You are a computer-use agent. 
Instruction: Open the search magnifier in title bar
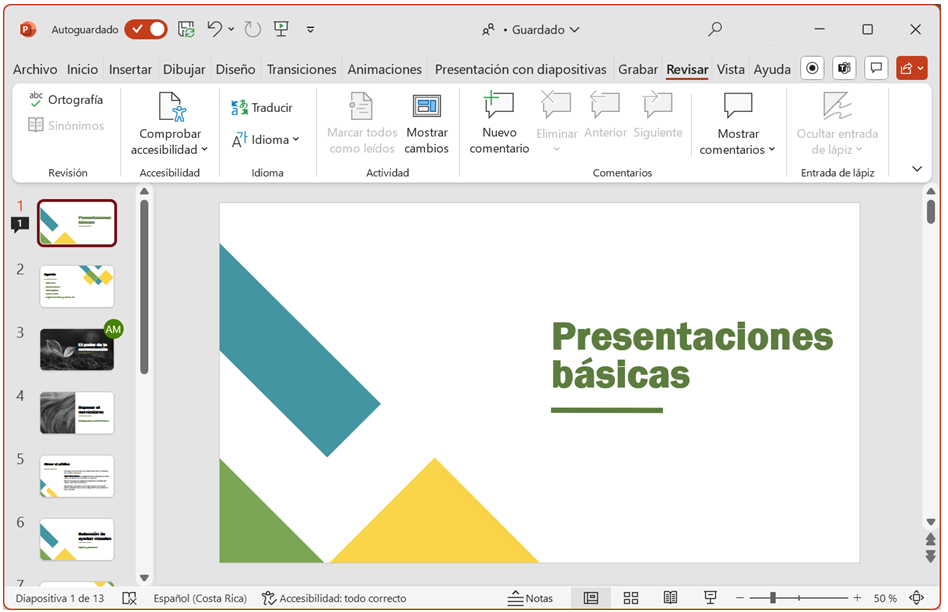pos(715,30)
